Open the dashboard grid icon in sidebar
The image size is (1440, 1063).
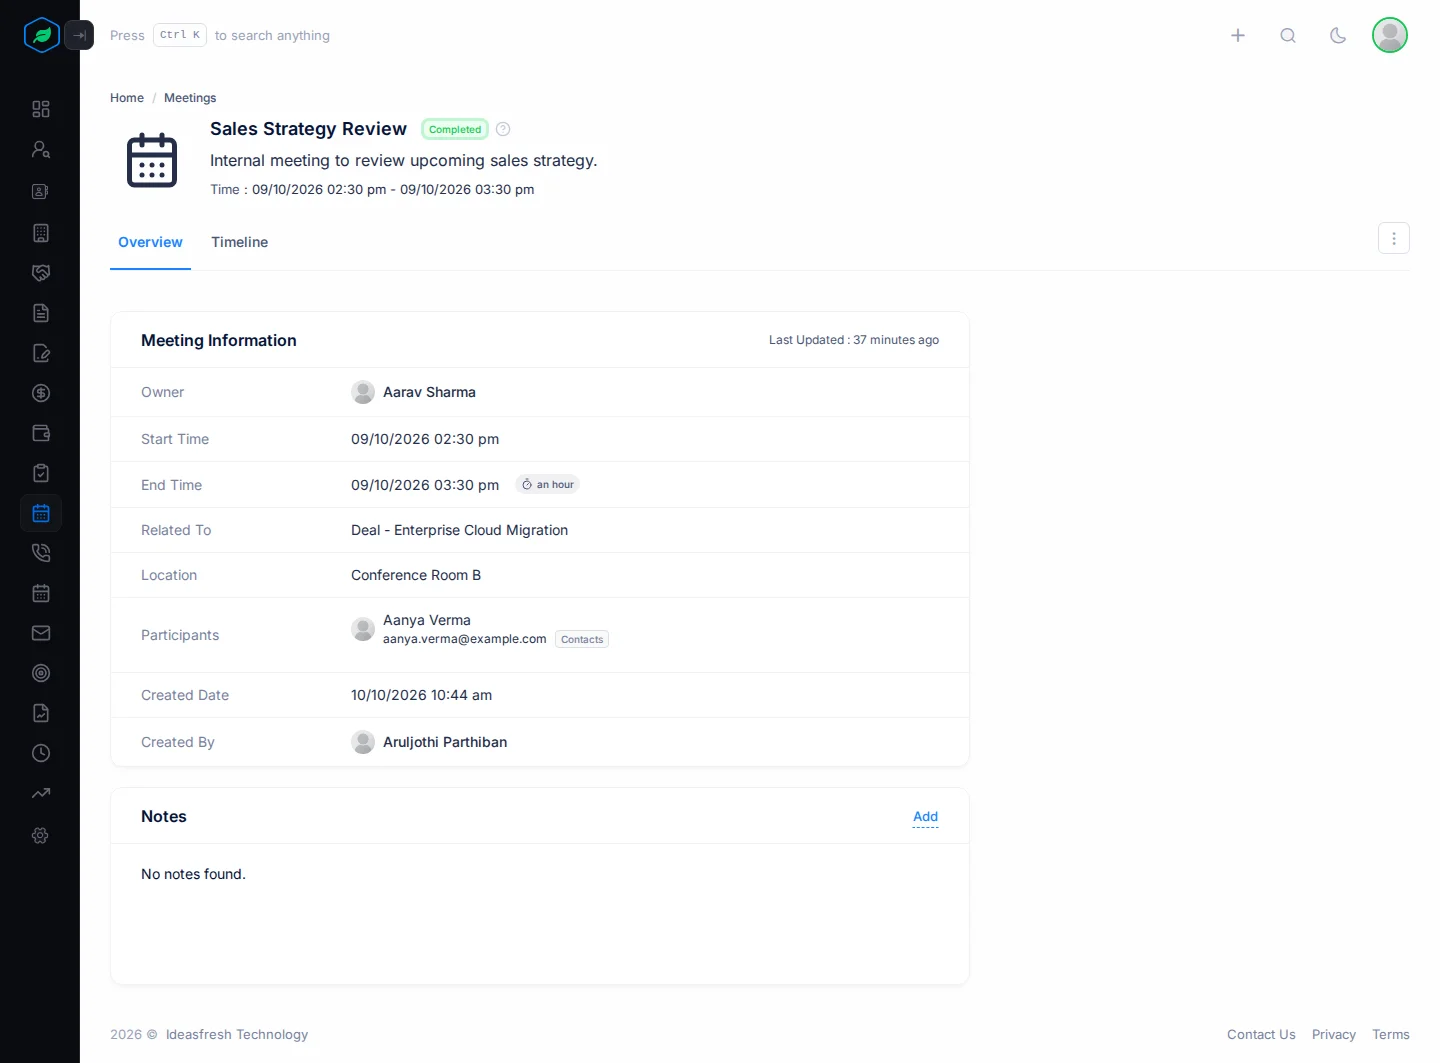click(x=41, y=109)
